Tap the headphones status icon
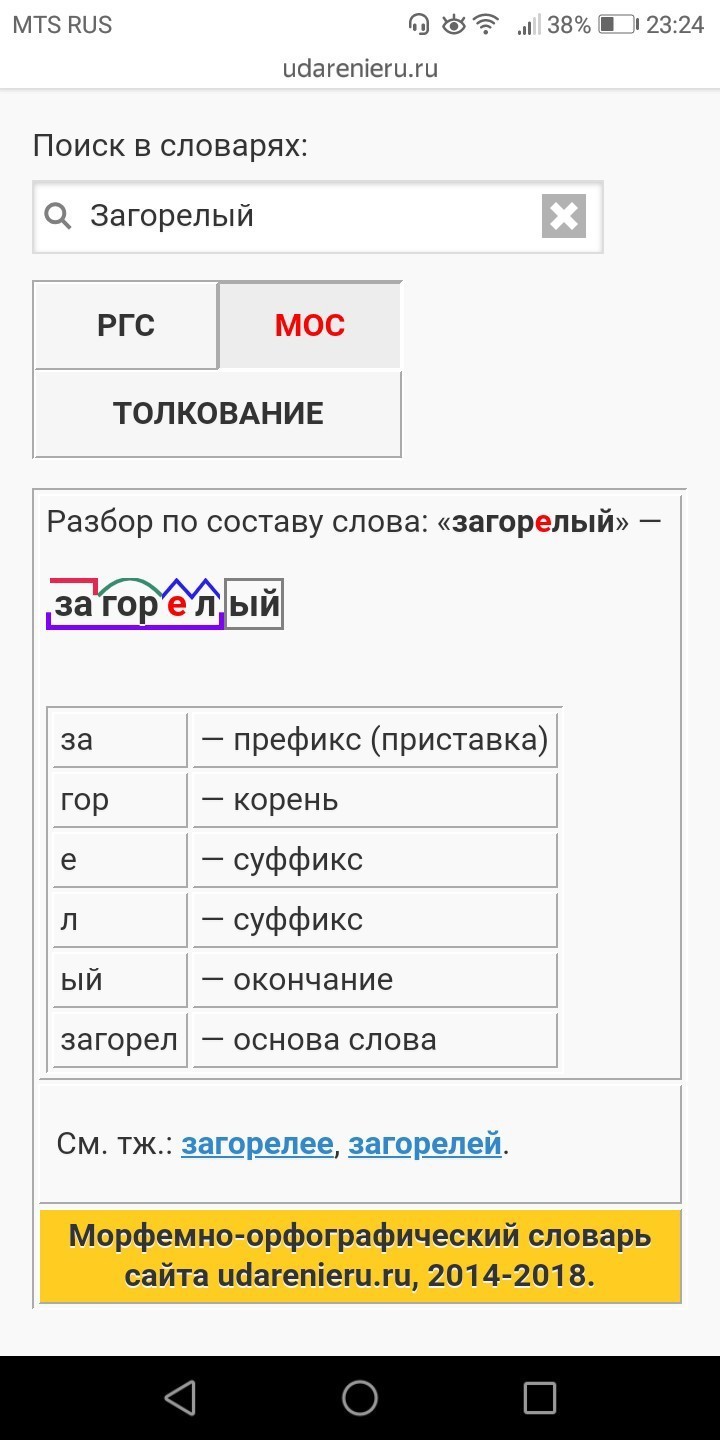Image resolution: width=720 pixels, height=1440 pixels. pos(420,25)
